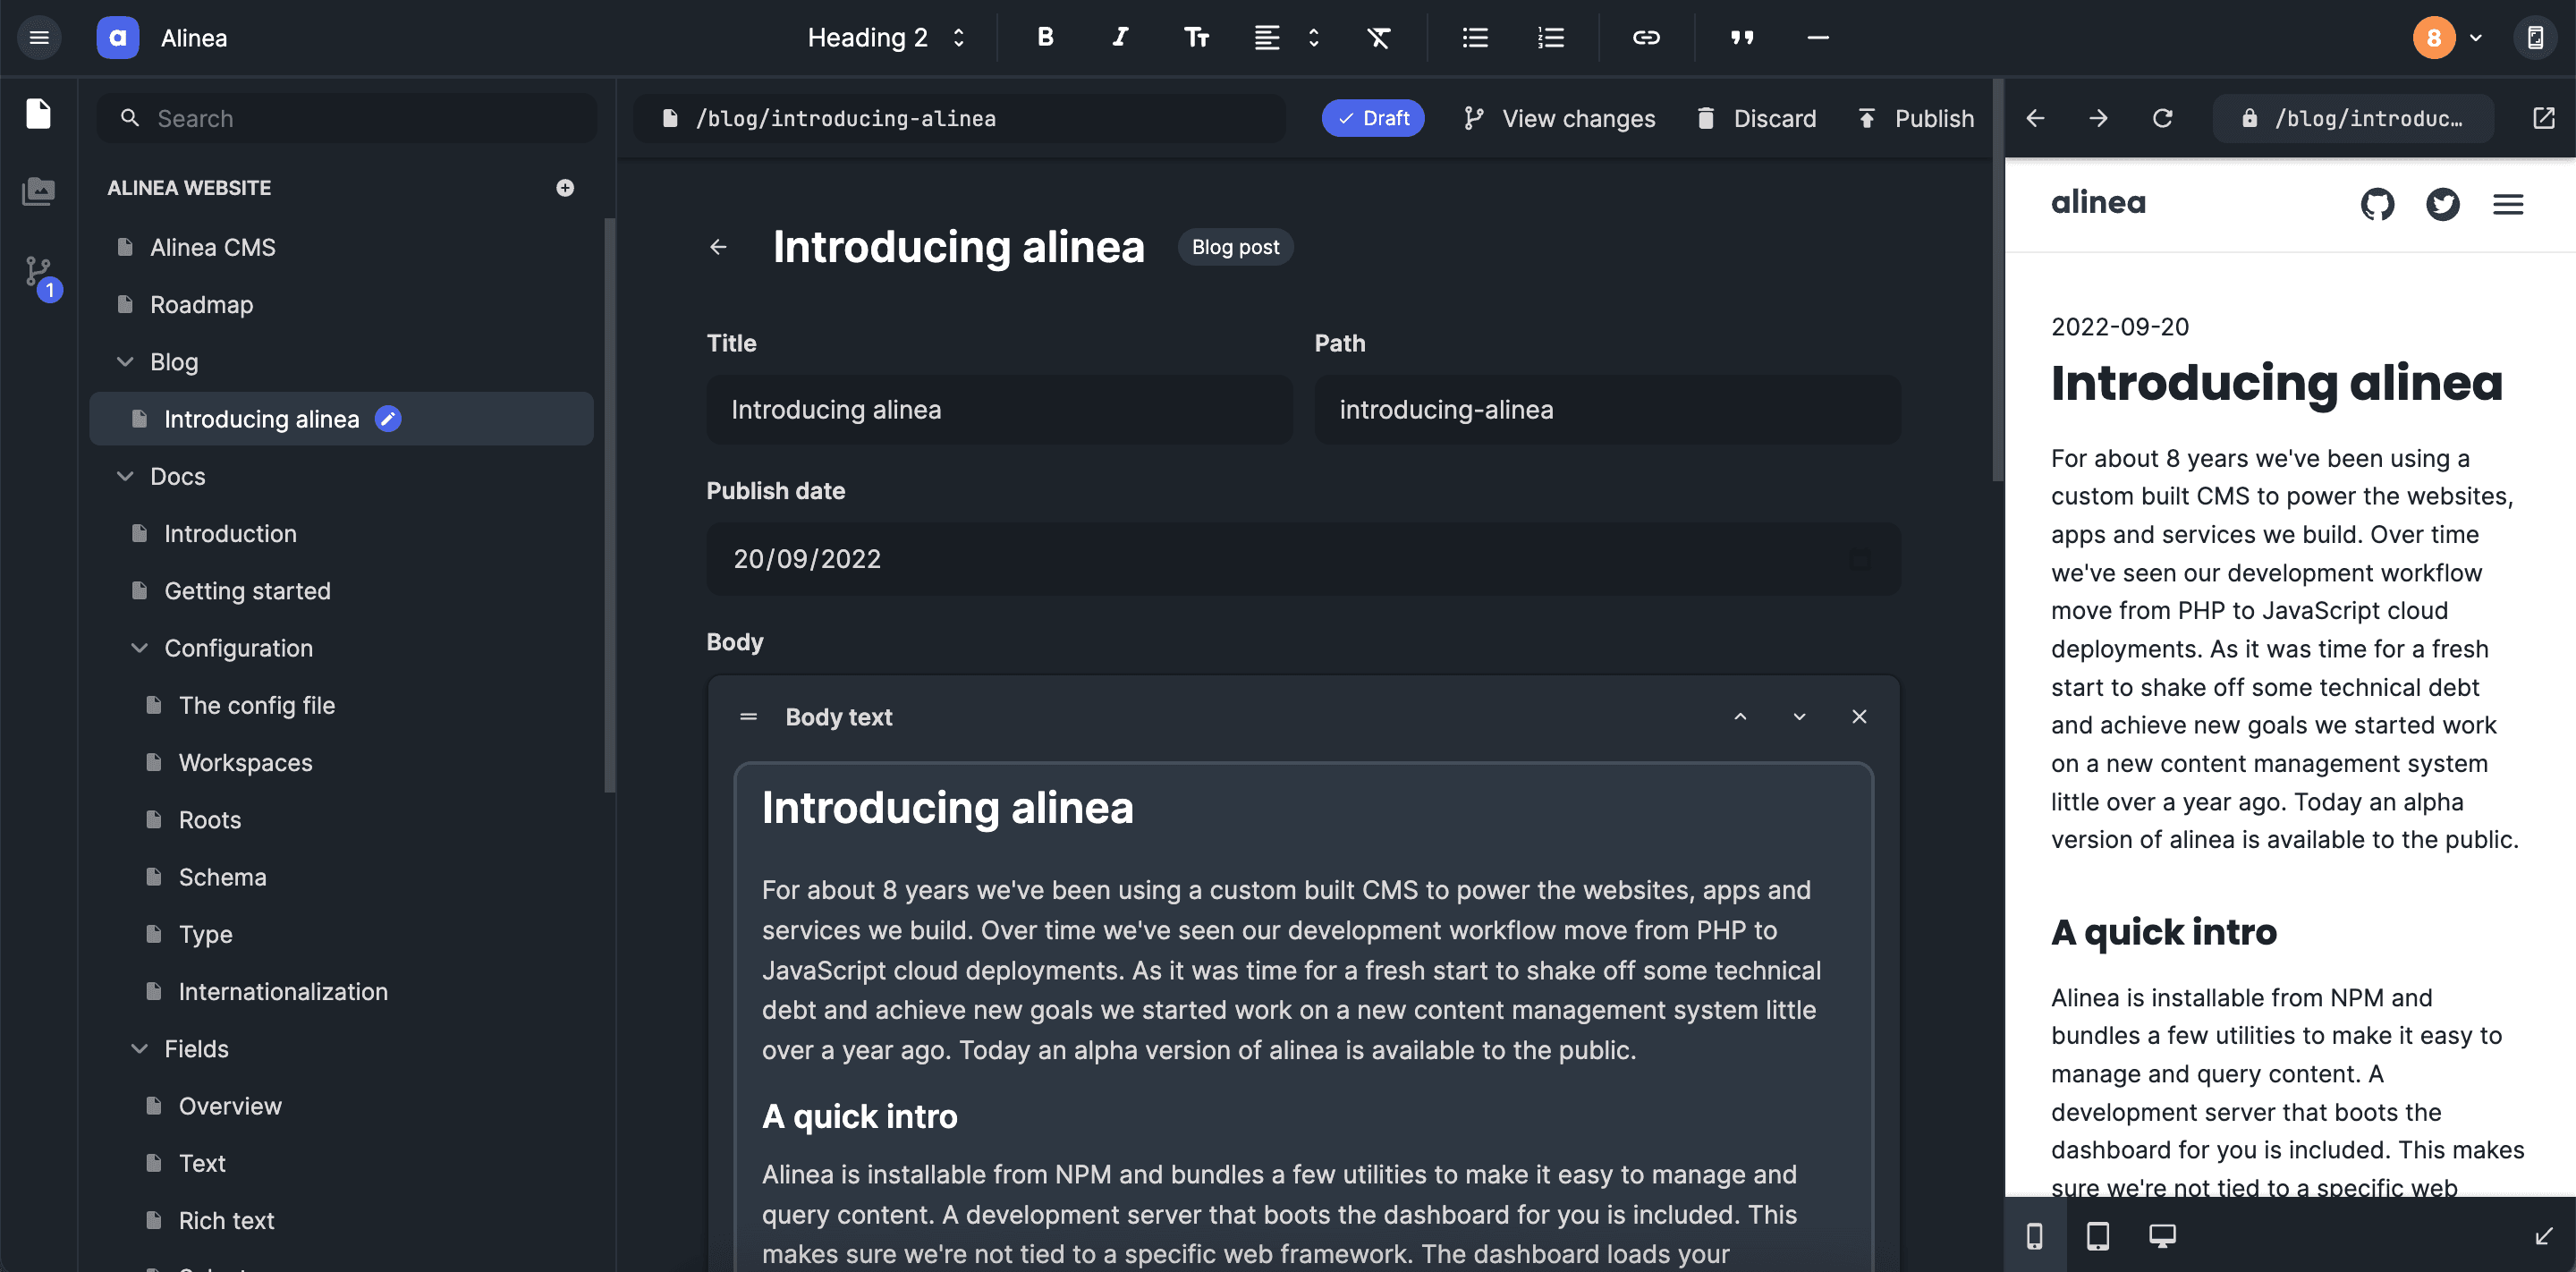Go back in preview browser
The image size is (2576, 1272).
coord(2035,118)
